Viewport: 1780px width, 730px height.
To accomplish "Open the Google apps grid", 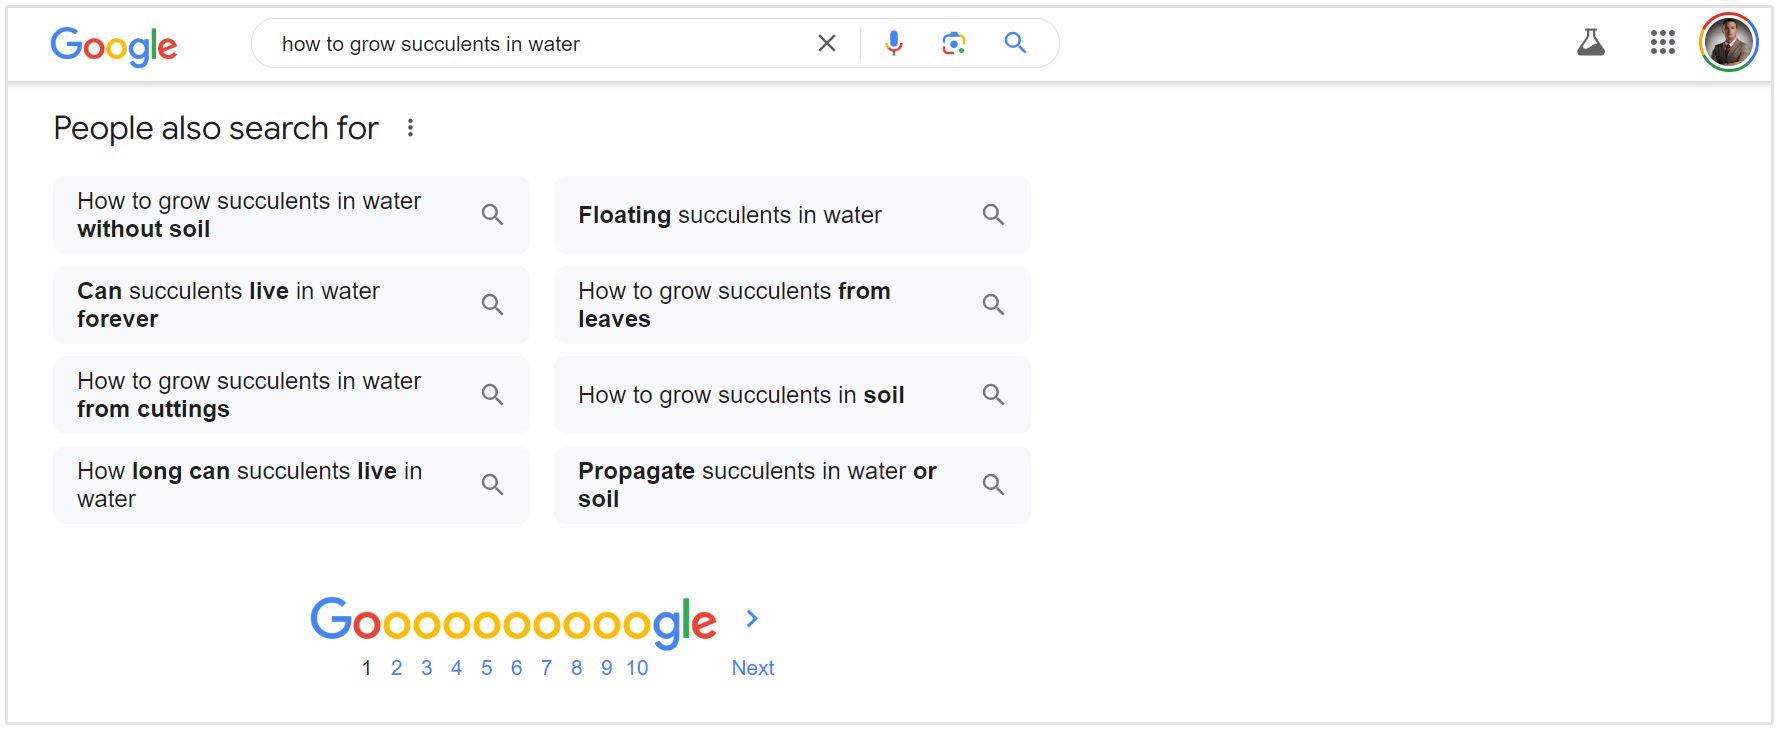I will click(x=1662, y=42).
